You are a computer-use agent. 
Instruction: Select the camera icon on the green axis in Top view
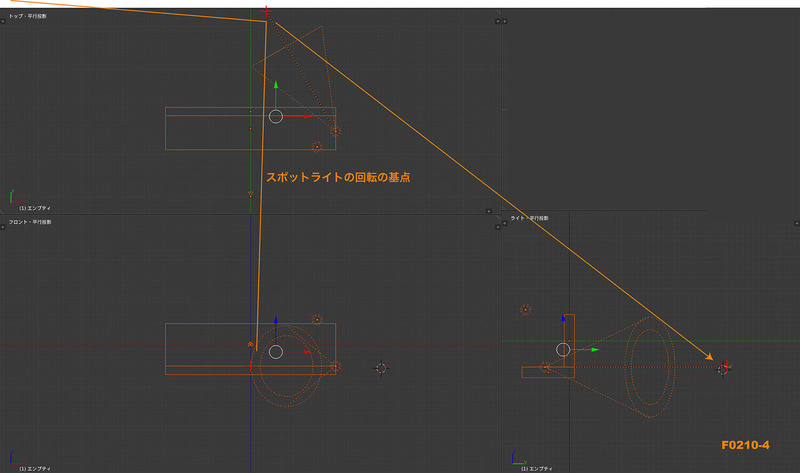pyautogui.click(x=250, y=194)
